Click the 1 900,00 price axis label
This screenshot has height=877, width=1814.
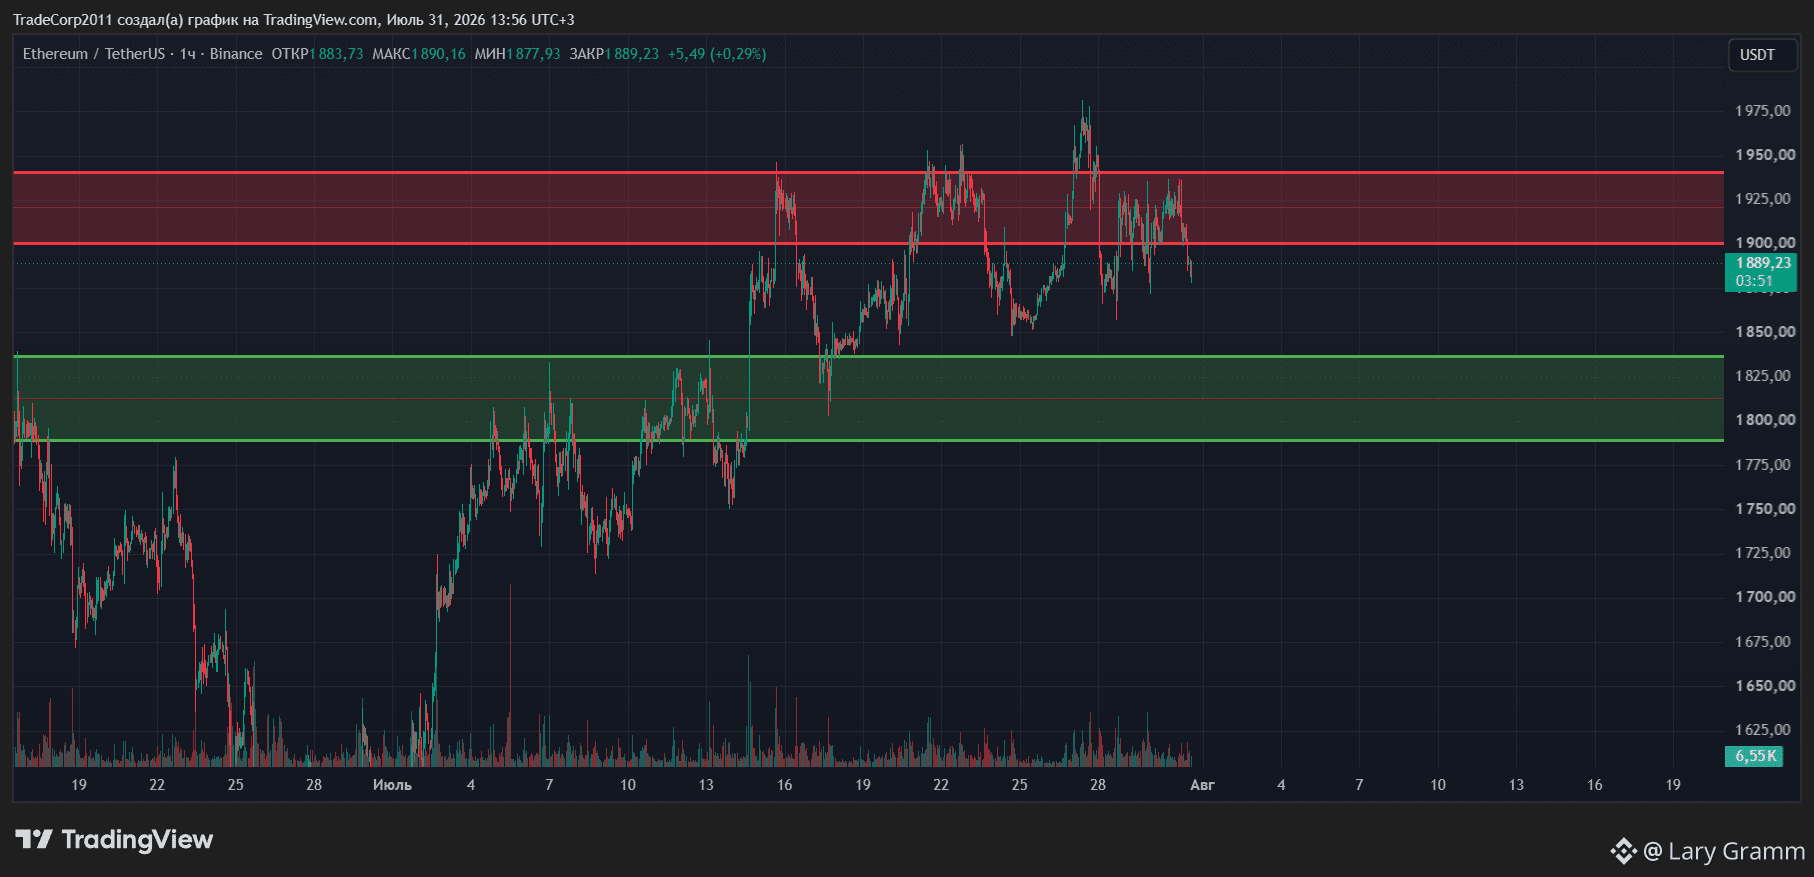[x=1765, y=243]
